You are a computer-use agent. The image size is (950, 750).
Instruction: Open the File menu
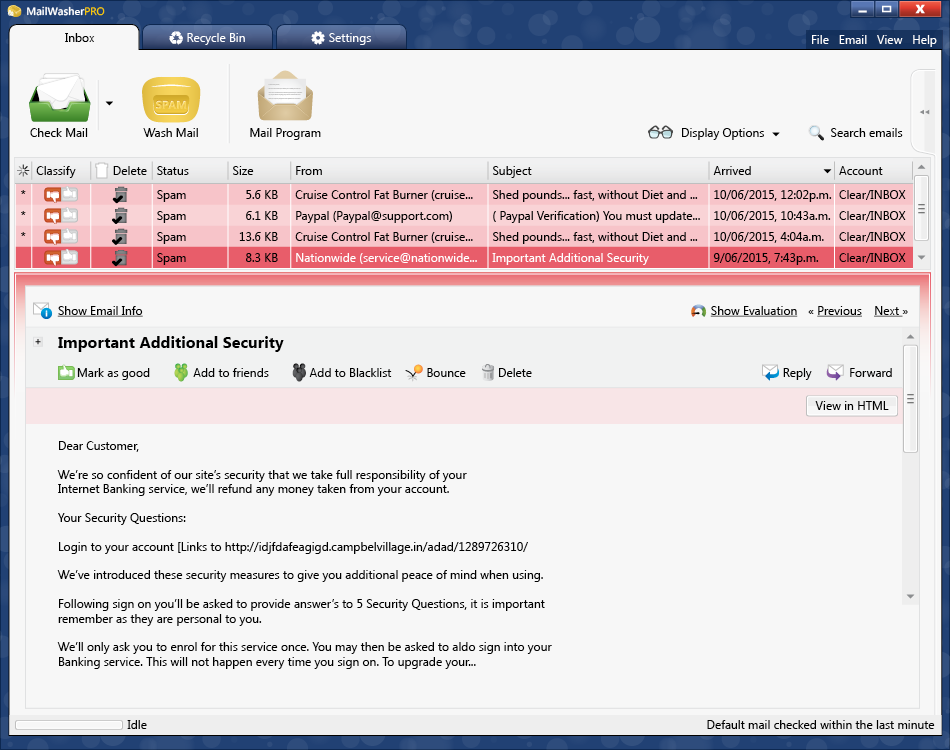(x=820, y=39)
